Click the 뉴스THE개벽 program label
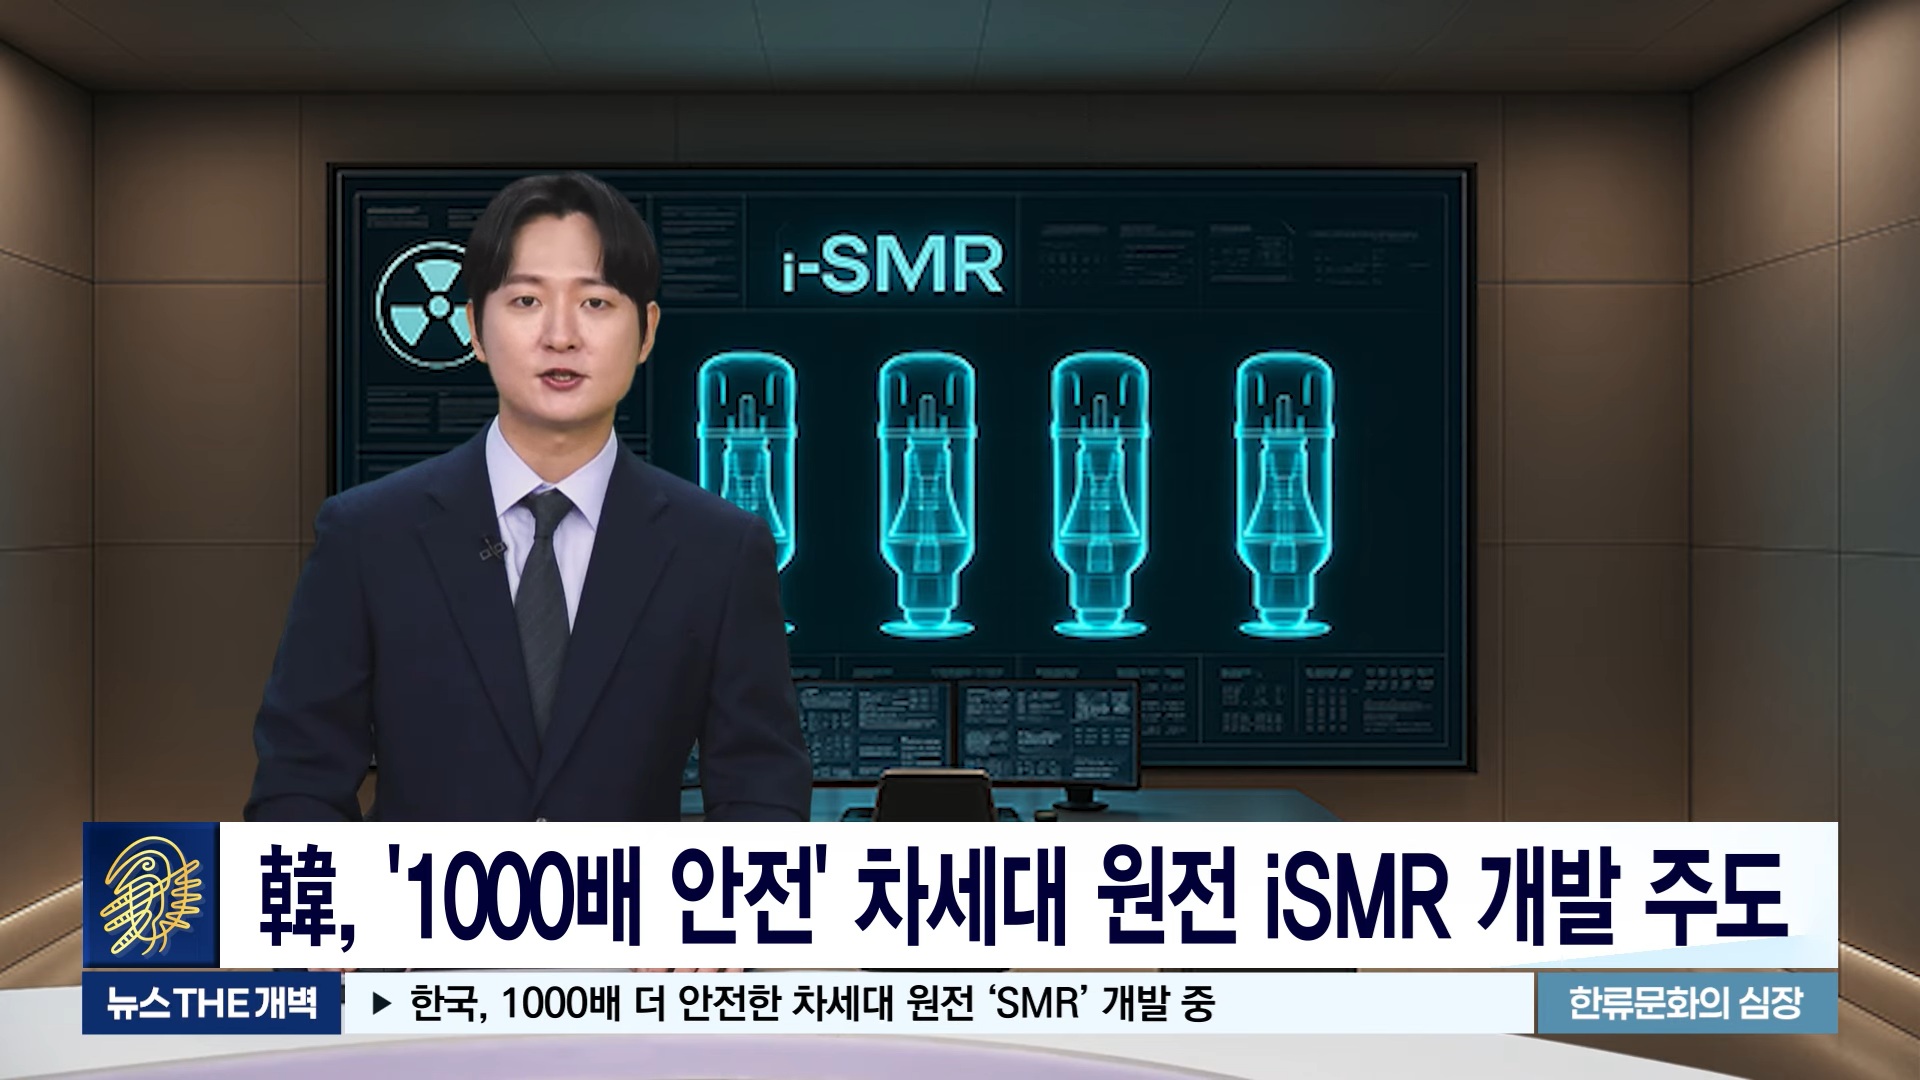The height and width of the screenshot is (1080, 1920). 212,1003
